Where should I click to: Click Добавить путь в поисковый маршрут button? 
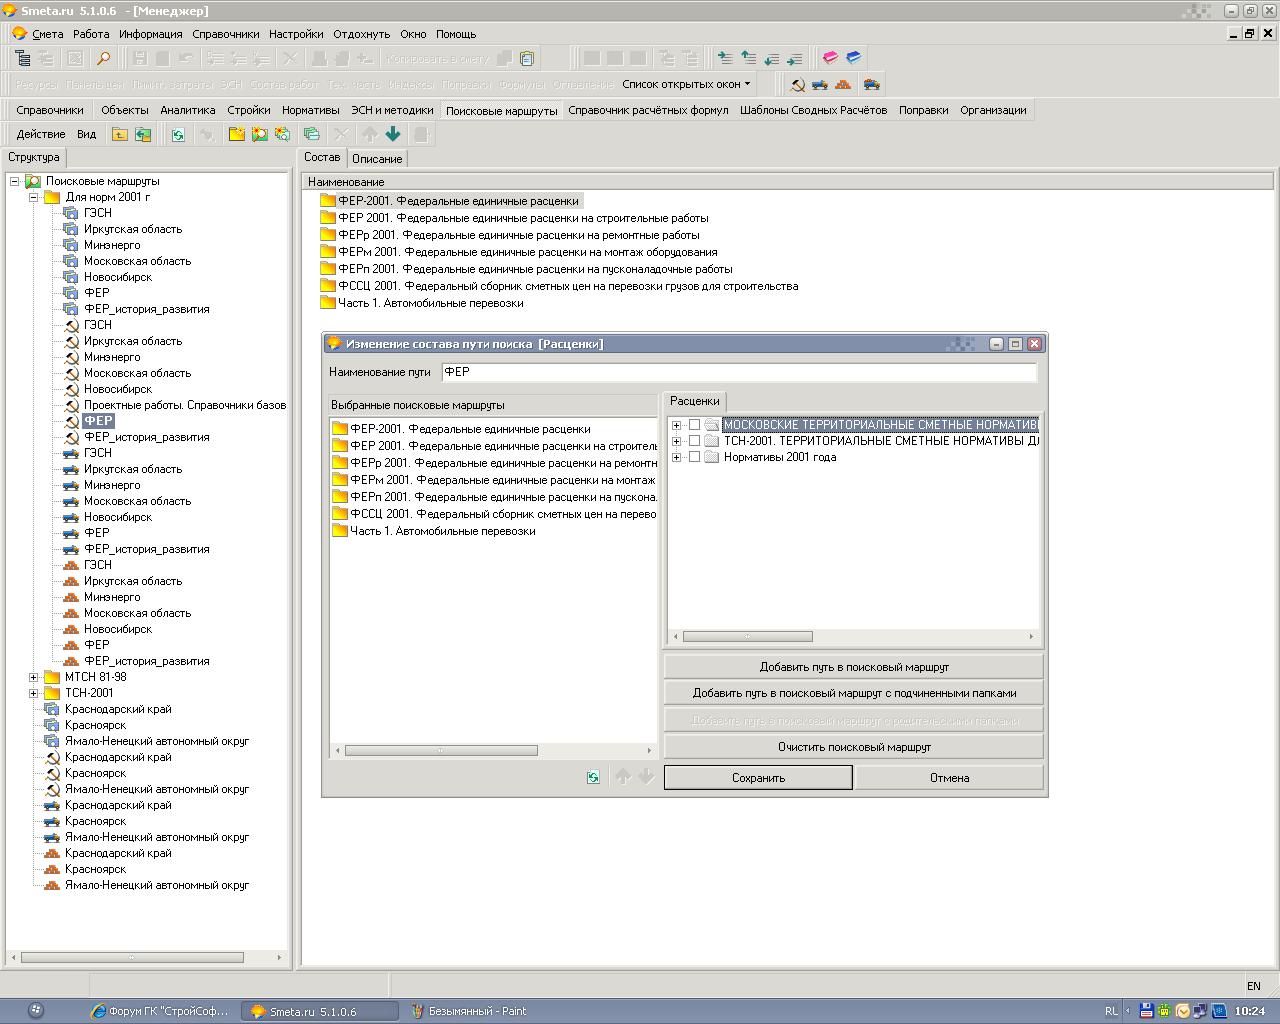tap(854, 667)
